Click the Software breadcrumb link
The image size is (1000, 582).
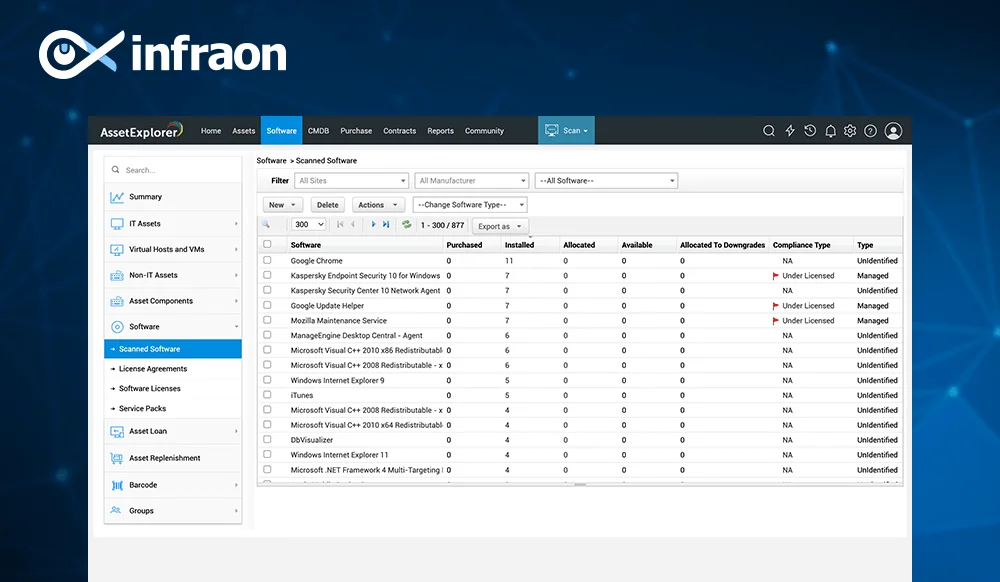271,161
